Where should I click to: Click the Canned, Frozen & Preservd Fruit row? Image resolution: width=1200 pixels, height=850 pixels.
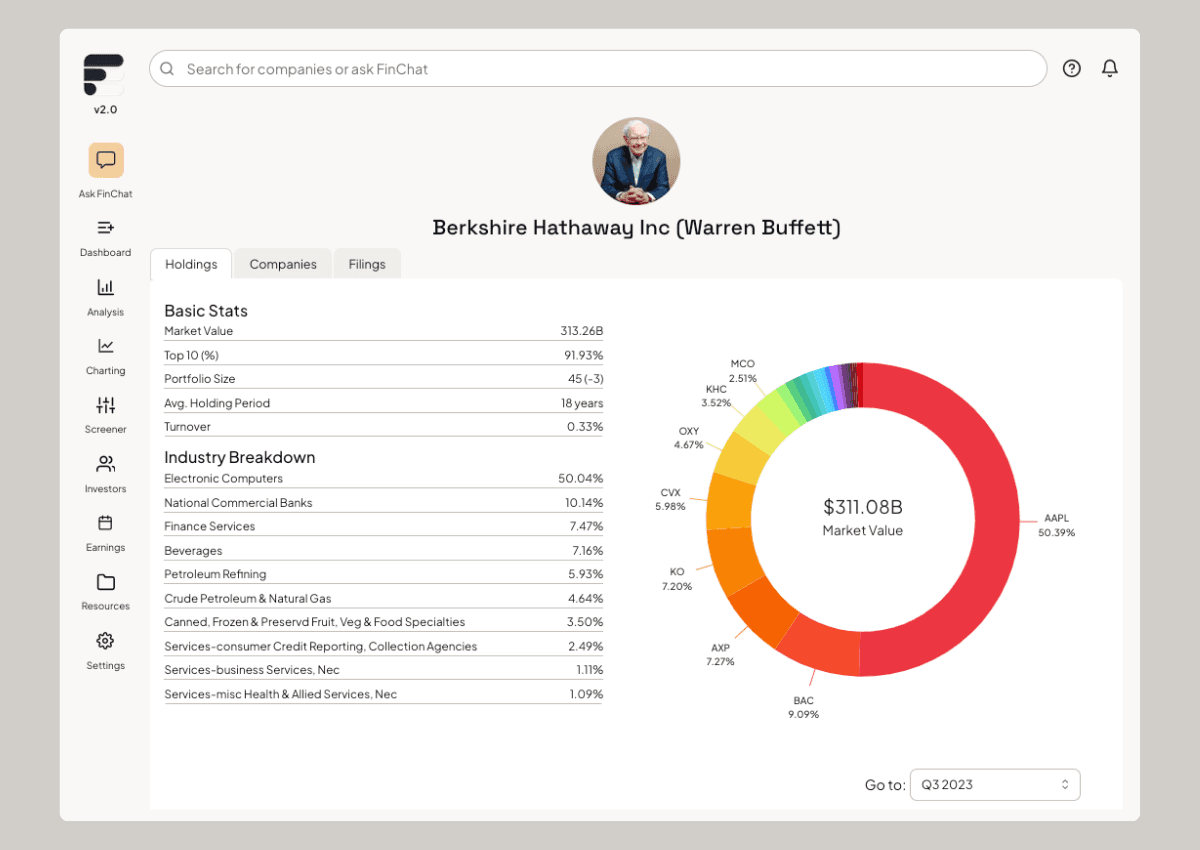tap(383, 622)
